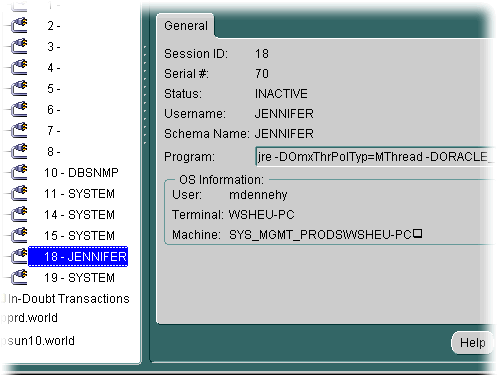Screen dimensions: 498x375
Task: Click the session icon beside 5 -
Action: coord(19,89)
